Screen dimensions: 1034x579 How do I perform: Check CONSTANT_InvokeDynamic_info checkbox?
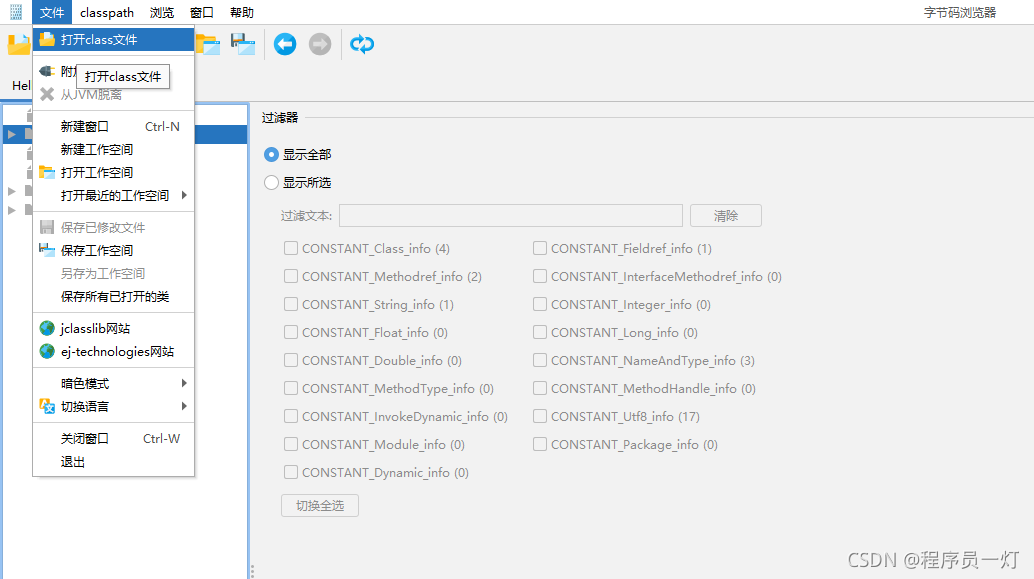[x=291, y=416]
